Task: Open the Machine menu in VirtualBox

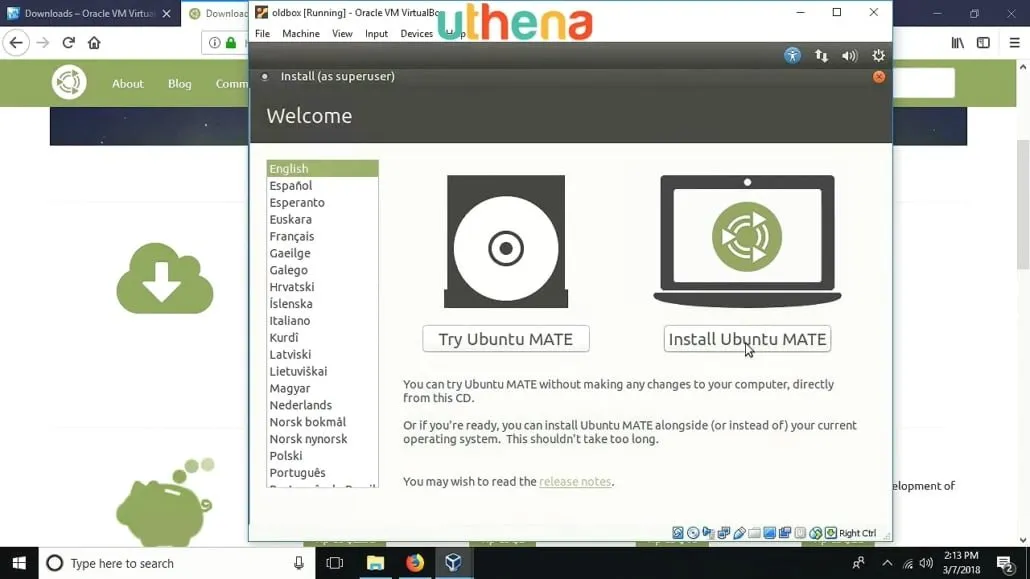Action: [x=301, y=34]
